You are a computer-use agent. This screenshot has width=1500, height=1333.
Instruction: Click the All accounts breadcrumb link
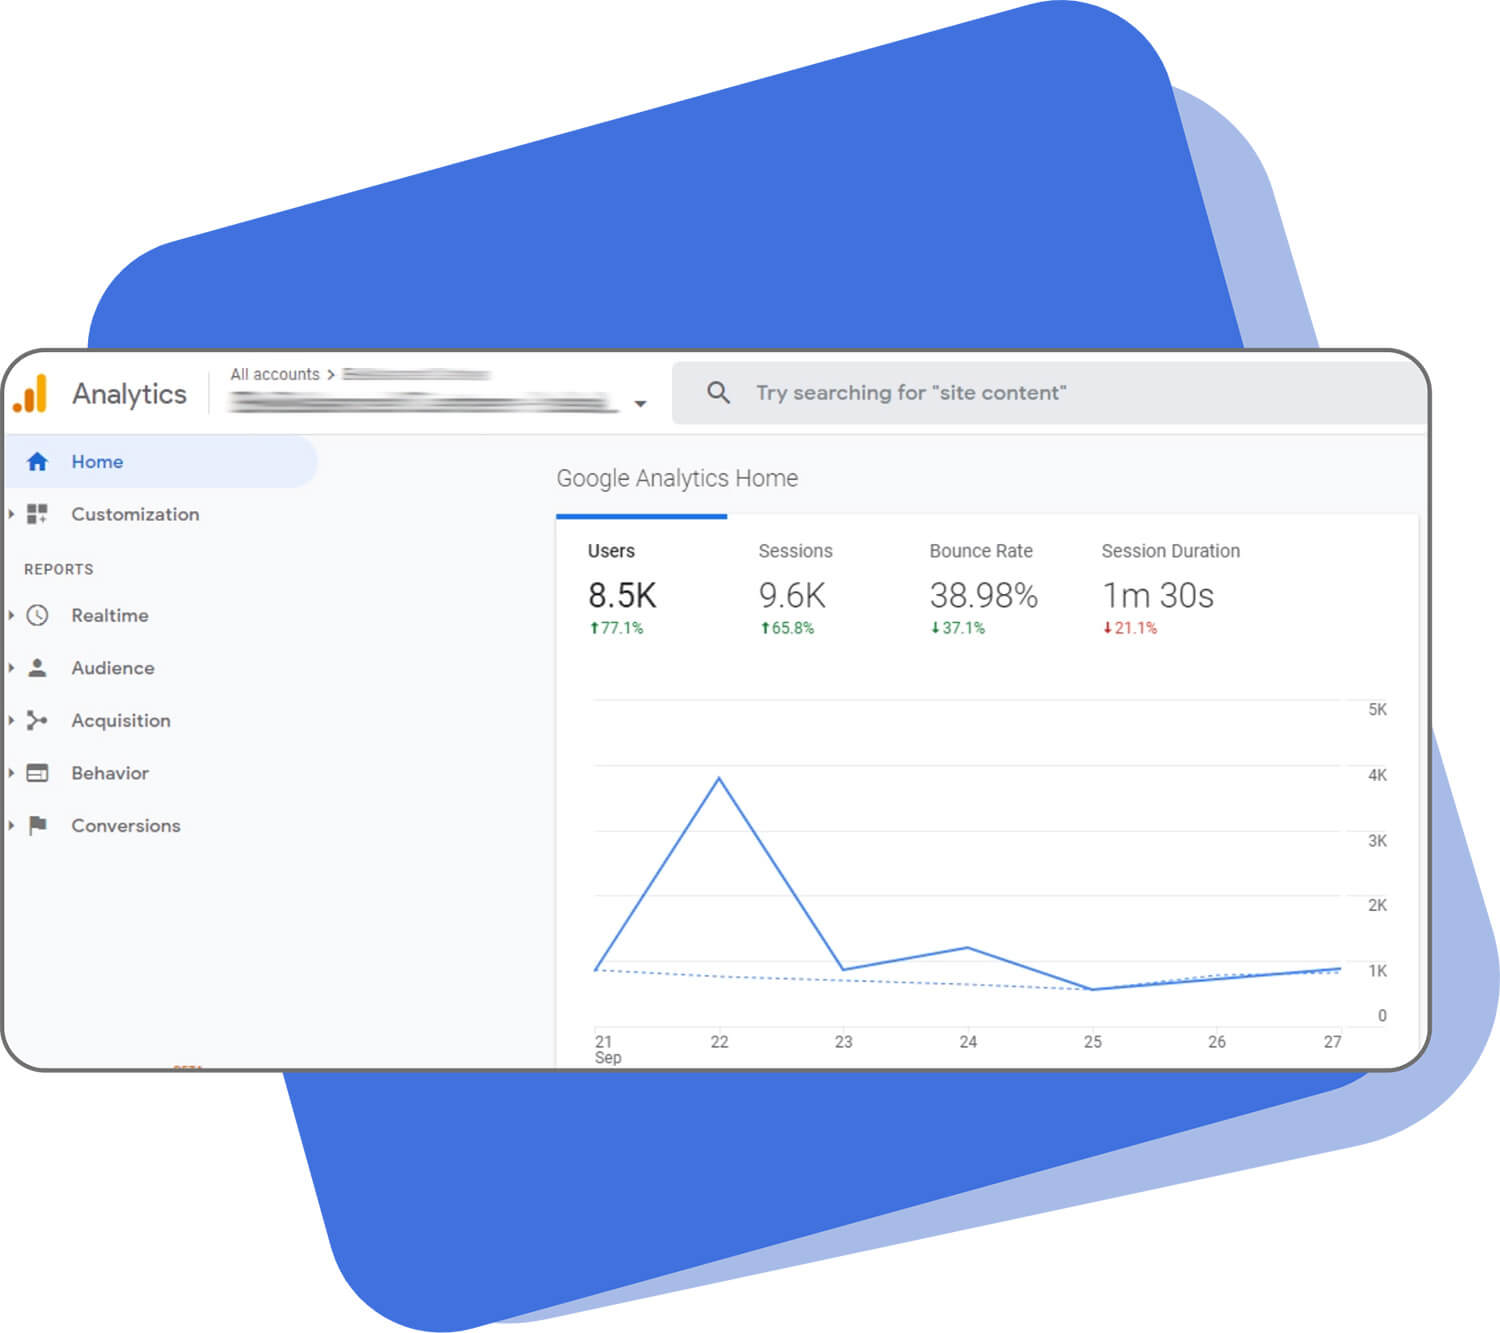pyautogui.click(x=275, y=374)
